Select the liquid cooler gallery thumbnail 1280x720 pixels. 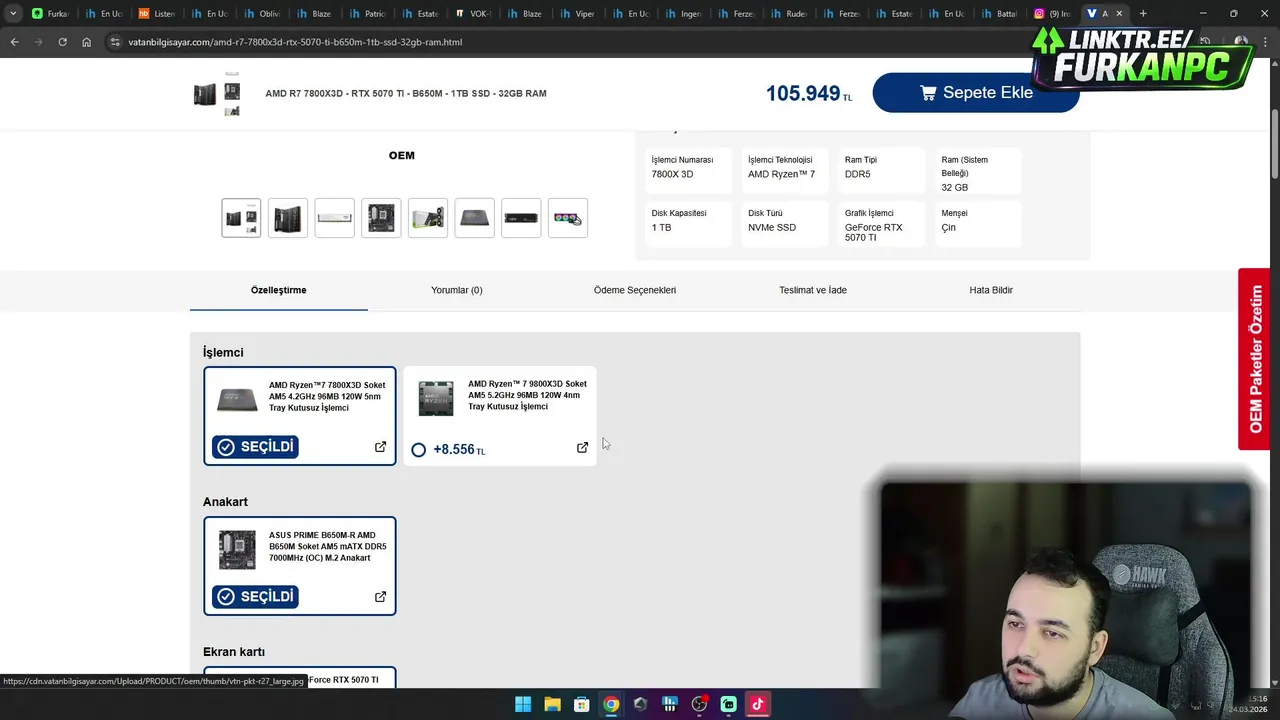[568, 218]
